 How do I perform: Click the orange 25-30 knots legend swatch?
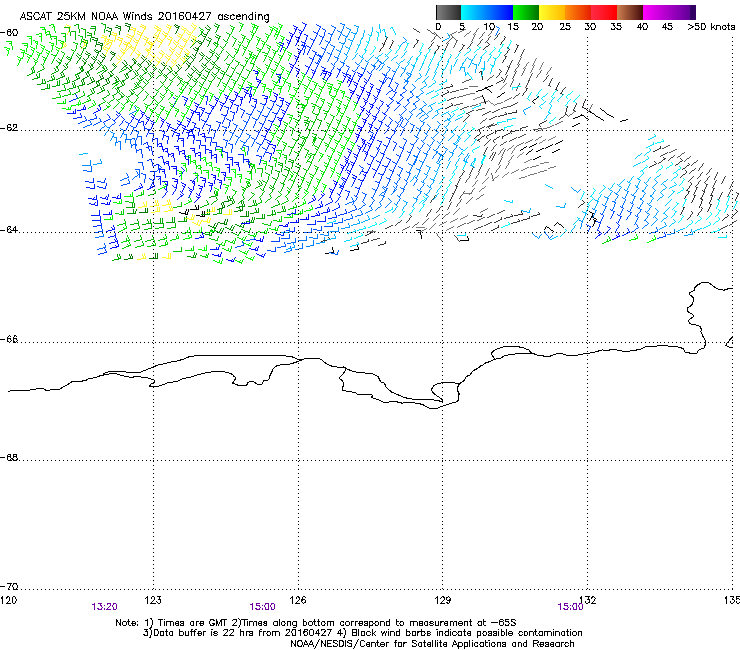pos(578,12)
